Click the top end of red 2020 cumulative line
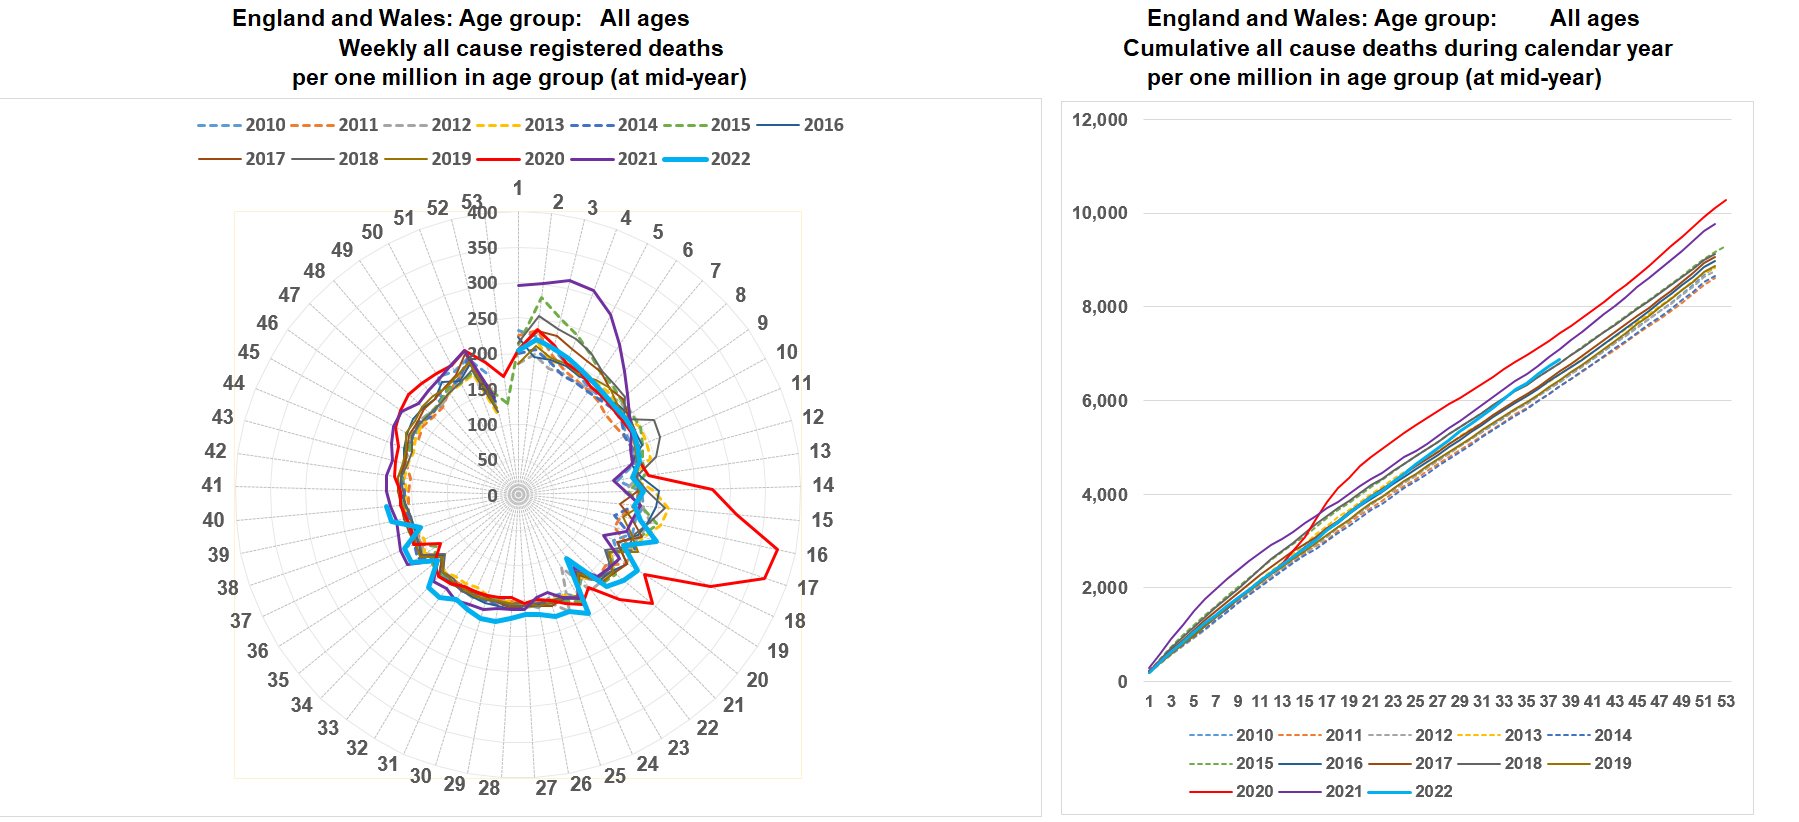 1726,200
